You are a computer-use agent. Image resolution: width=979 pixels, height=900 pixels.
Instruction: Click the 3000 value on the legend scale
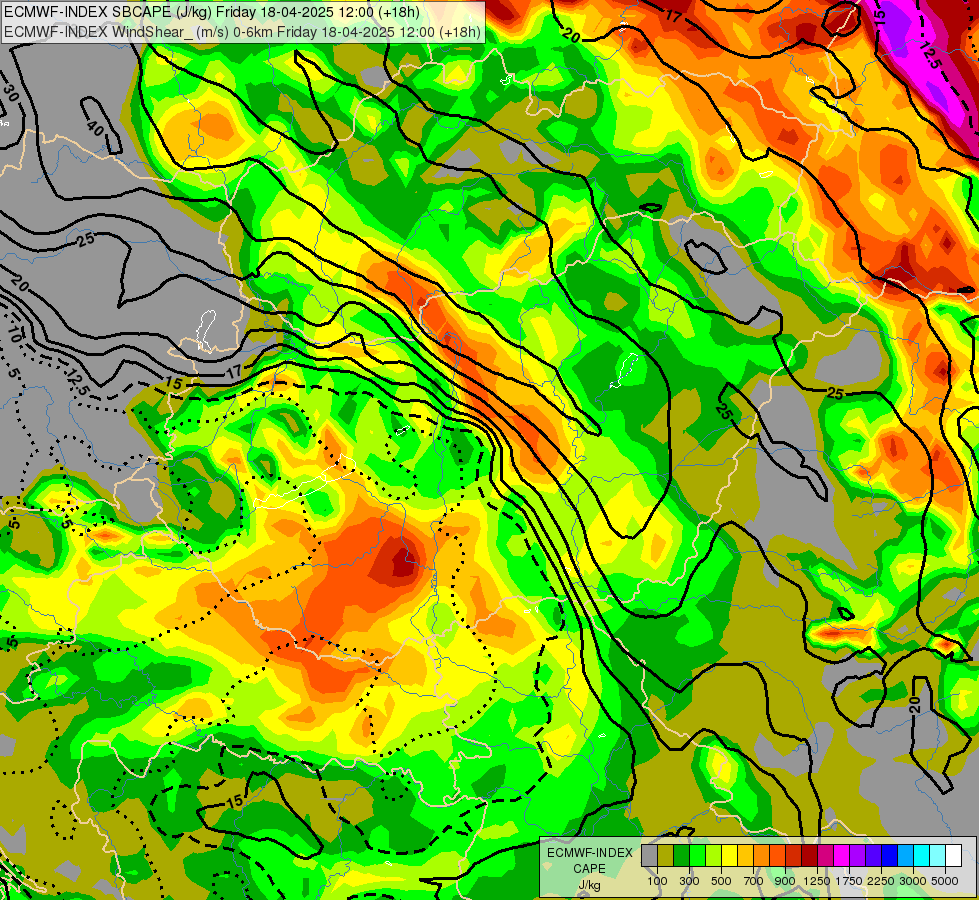(913, 881)
